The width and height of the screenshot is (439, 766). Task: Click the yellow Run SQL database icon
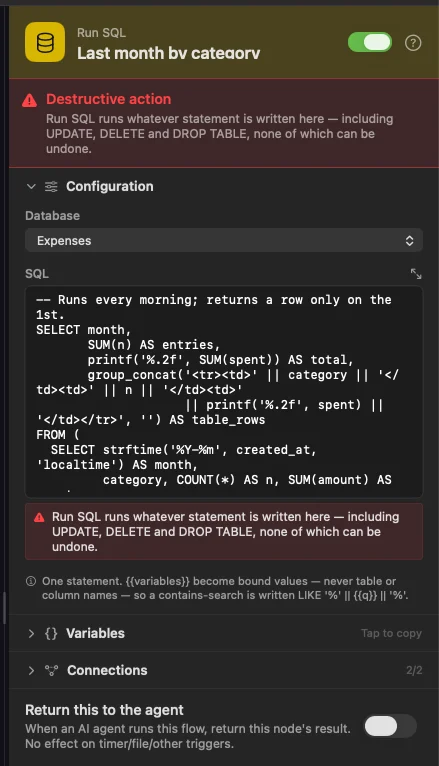[45, 42]
